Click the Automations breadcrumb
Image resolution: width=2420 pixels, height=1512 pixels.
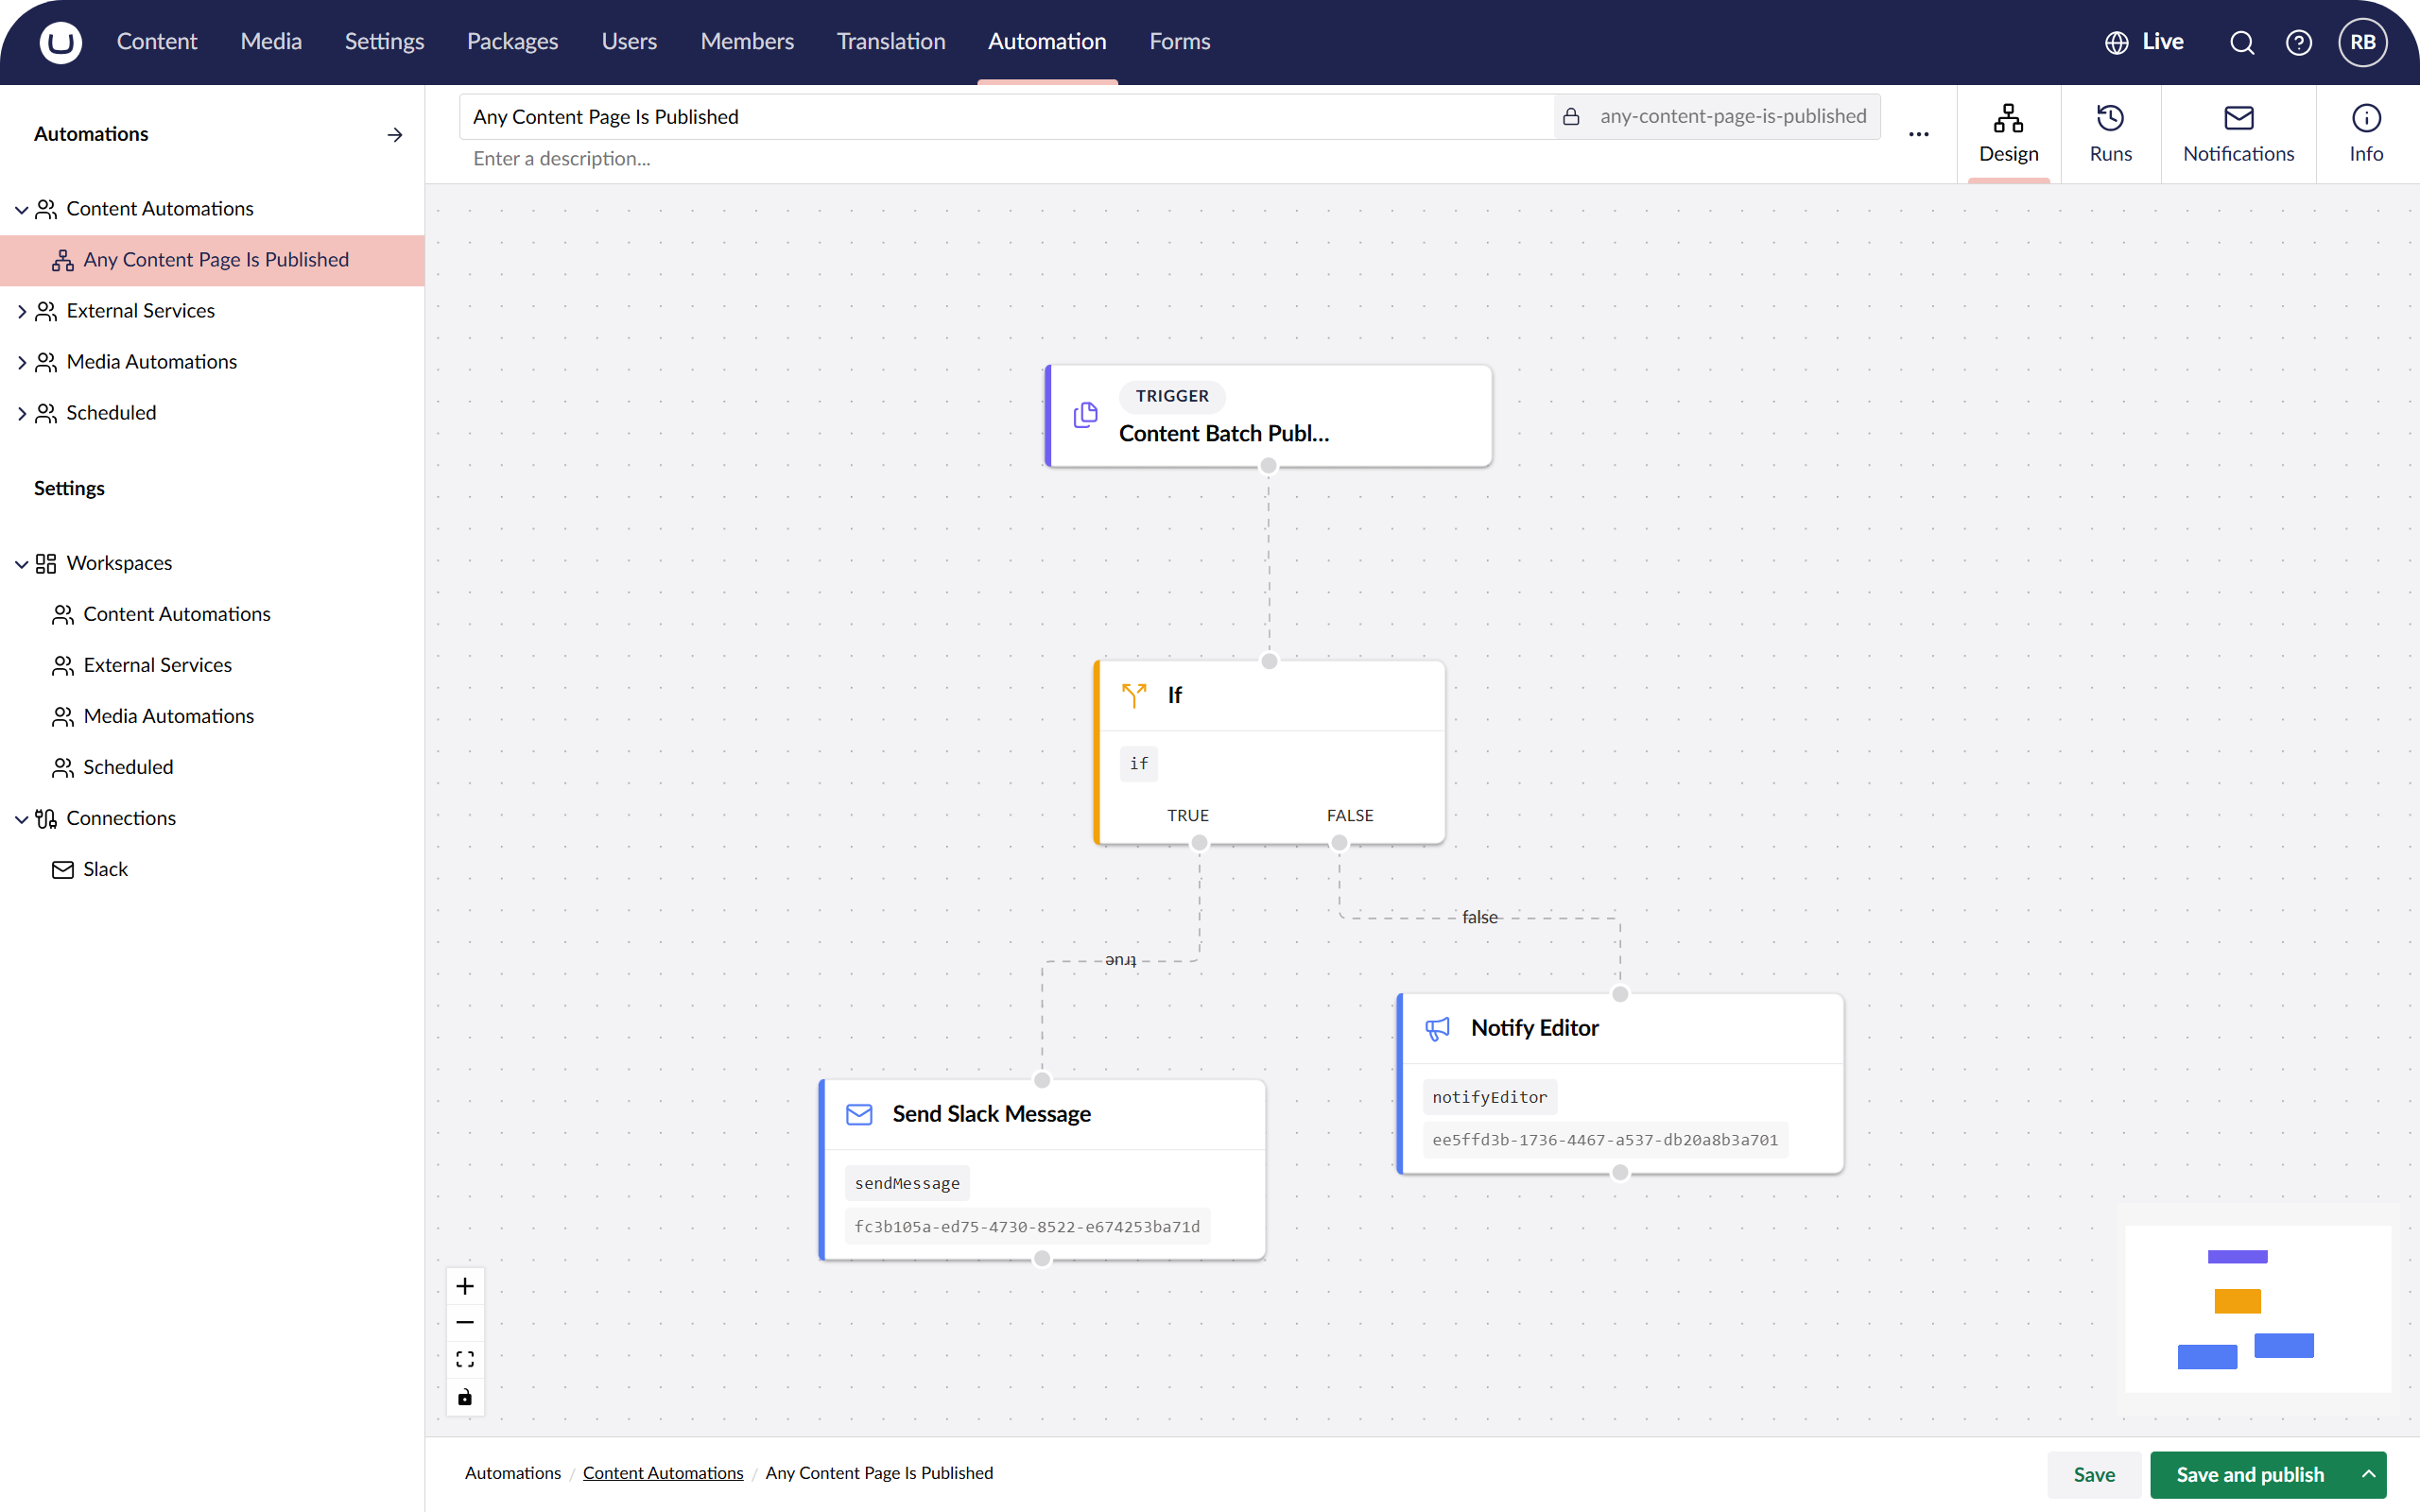click(513, 1473)
